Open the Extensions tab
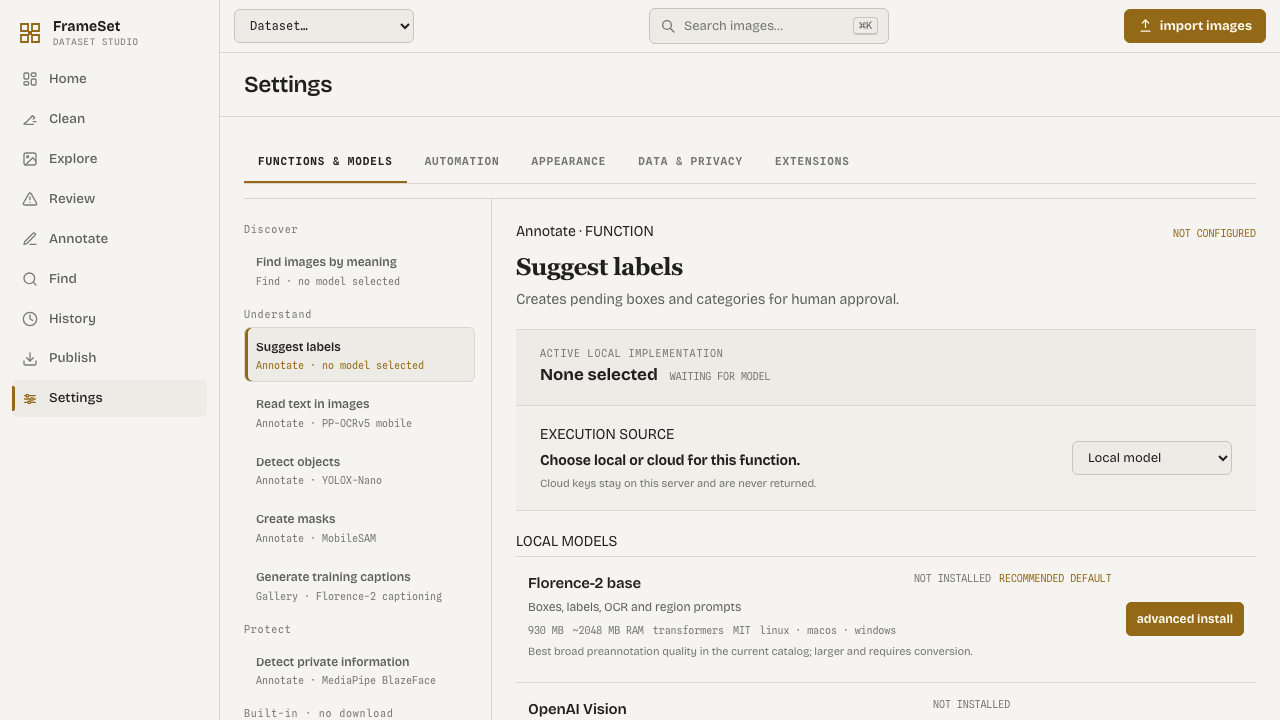Viewport: 1280px width, 720px height. (x=812, y=161)
